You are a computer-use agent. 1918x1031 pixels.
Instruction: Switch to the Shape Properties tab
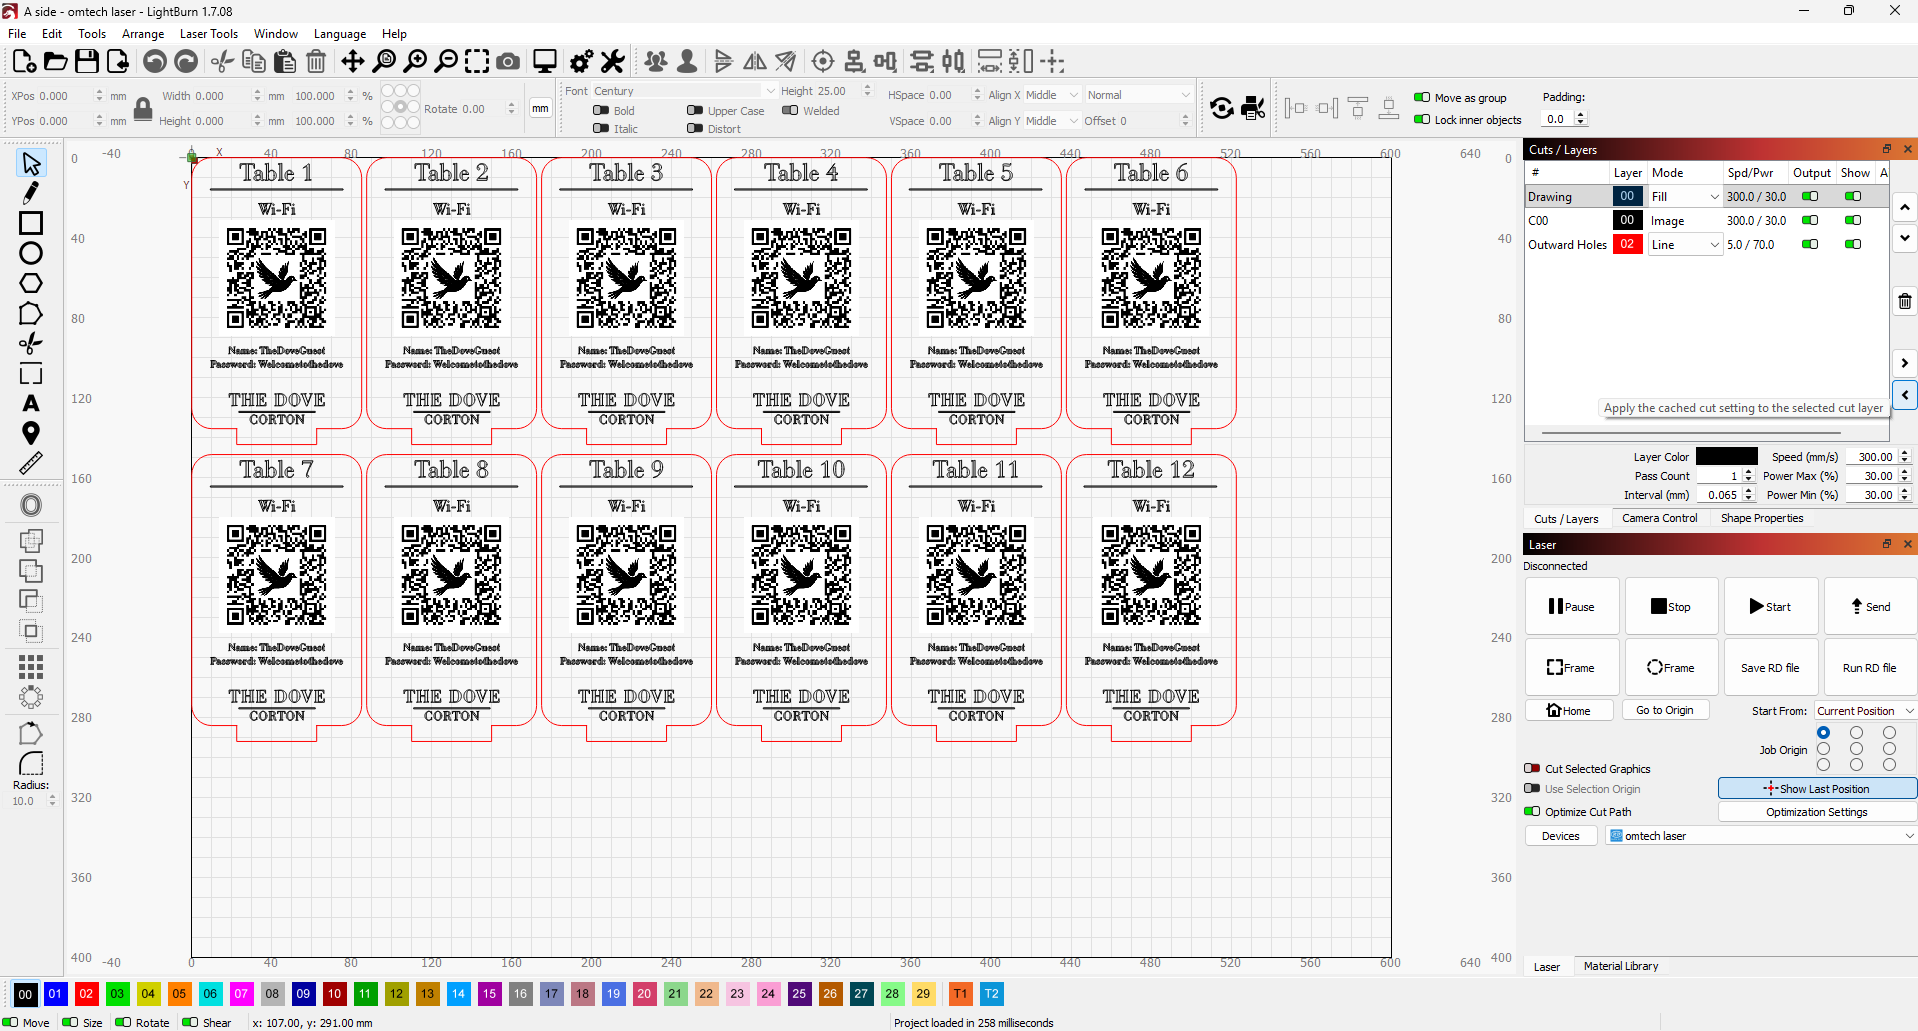coord(1761,518)
